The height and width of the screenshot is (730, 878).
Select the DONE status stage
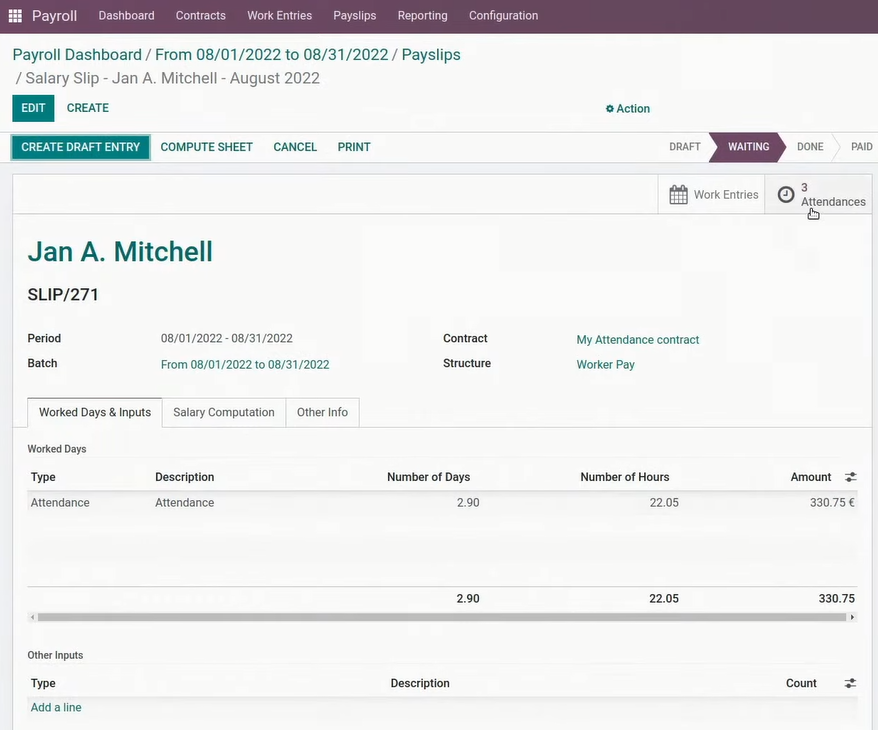(810, 147)
